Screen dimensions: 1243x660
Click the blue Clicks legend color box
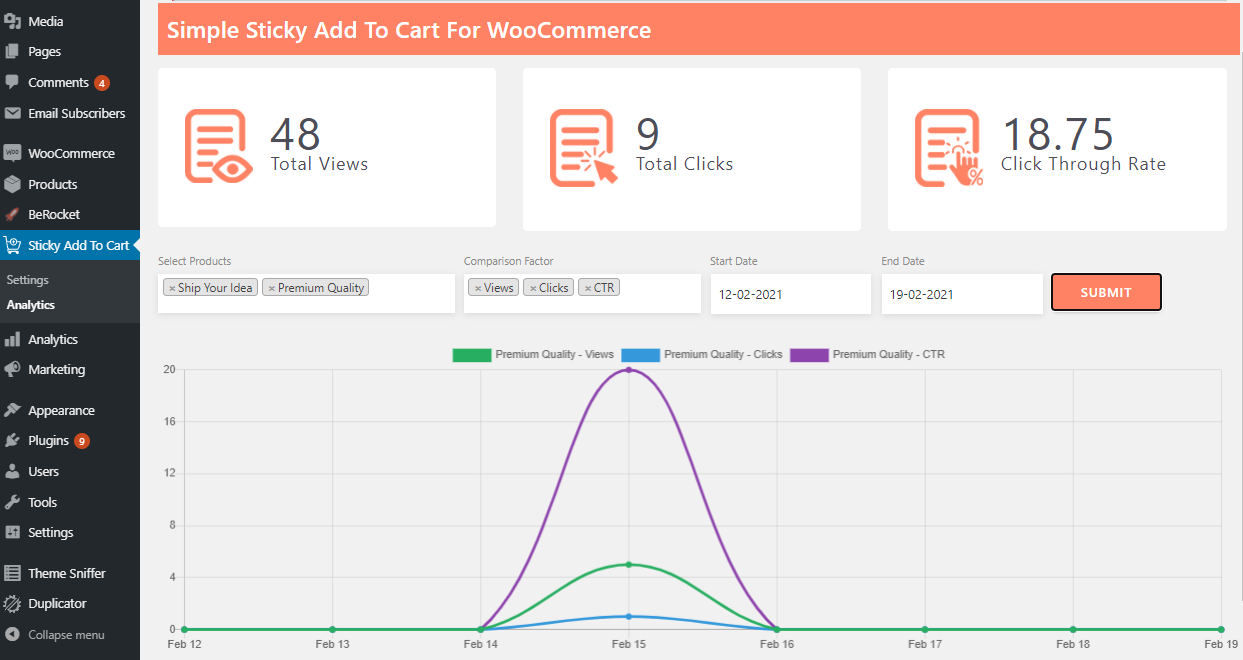(640, 355)
